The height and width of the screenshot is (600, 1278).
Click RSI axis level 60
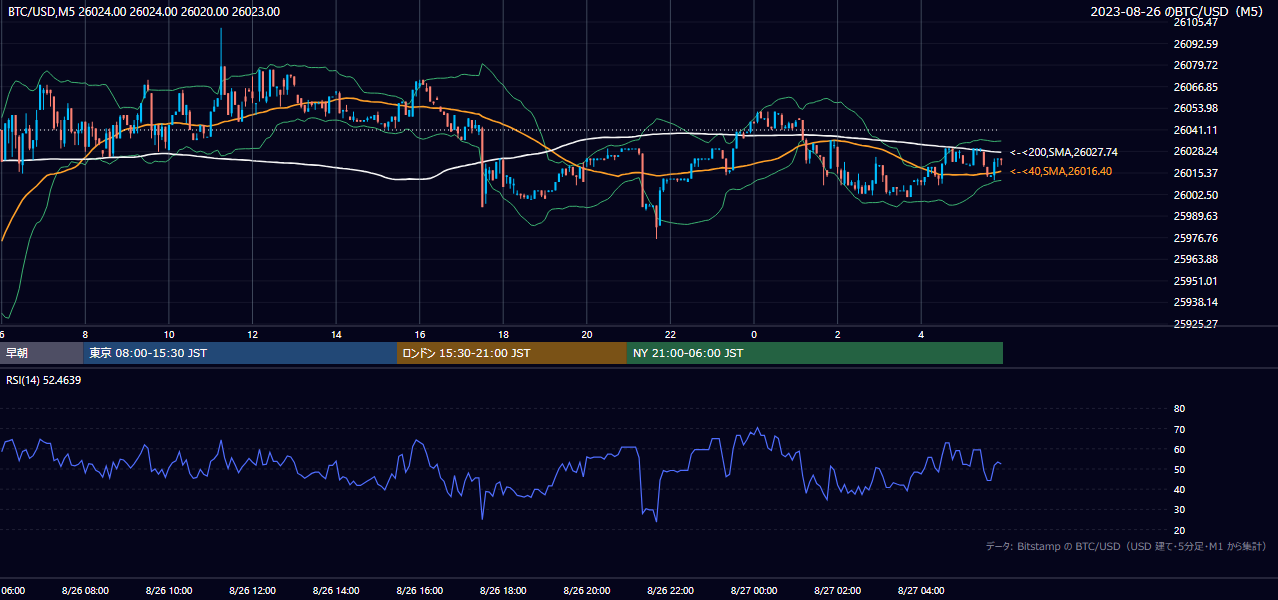tap(1179, 449)
